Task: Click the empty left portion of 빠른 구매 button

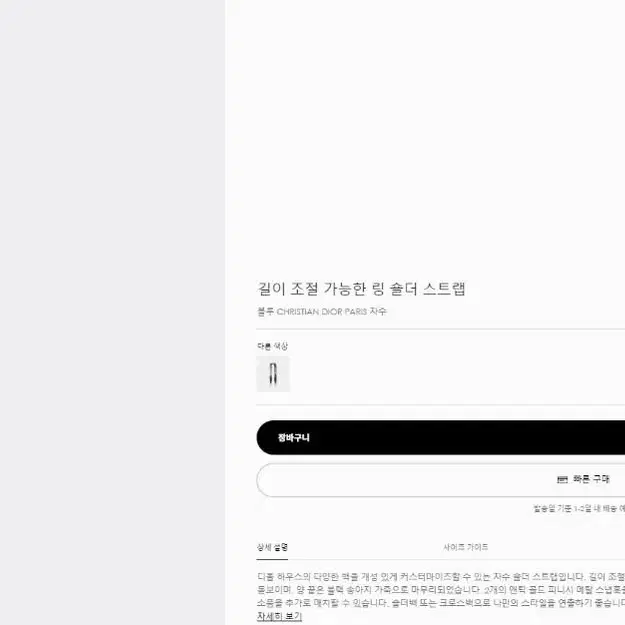Action: point(399,480)
